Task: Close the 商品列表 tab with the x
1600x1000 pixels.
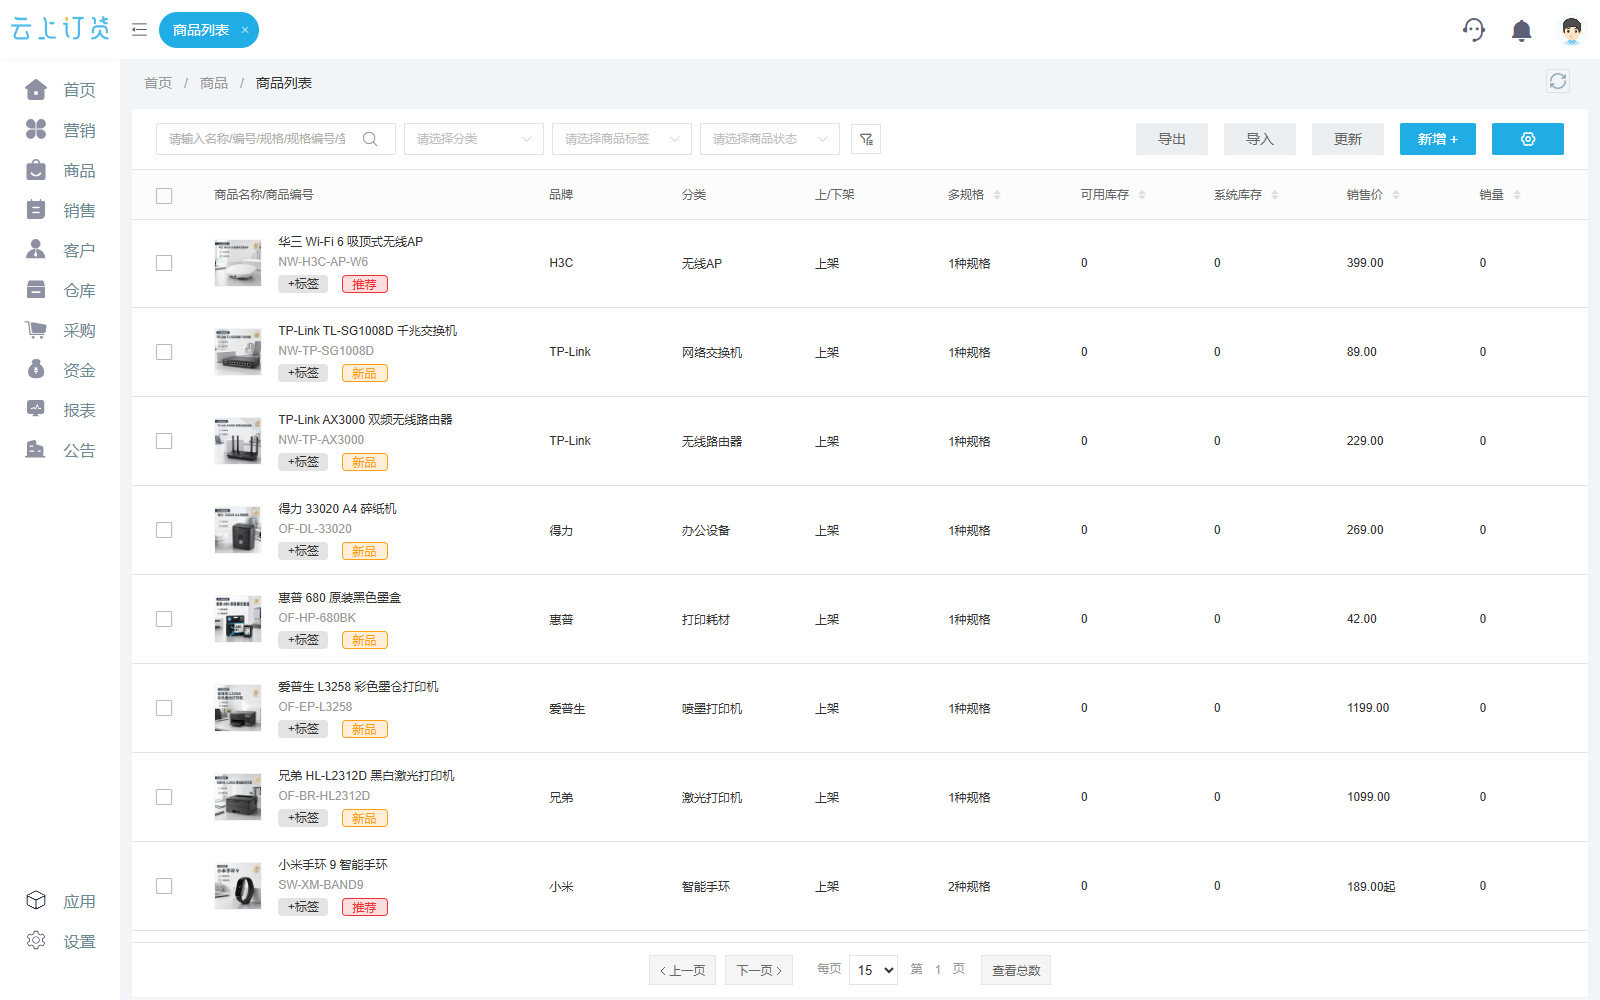Action: [x=245, y=30]
